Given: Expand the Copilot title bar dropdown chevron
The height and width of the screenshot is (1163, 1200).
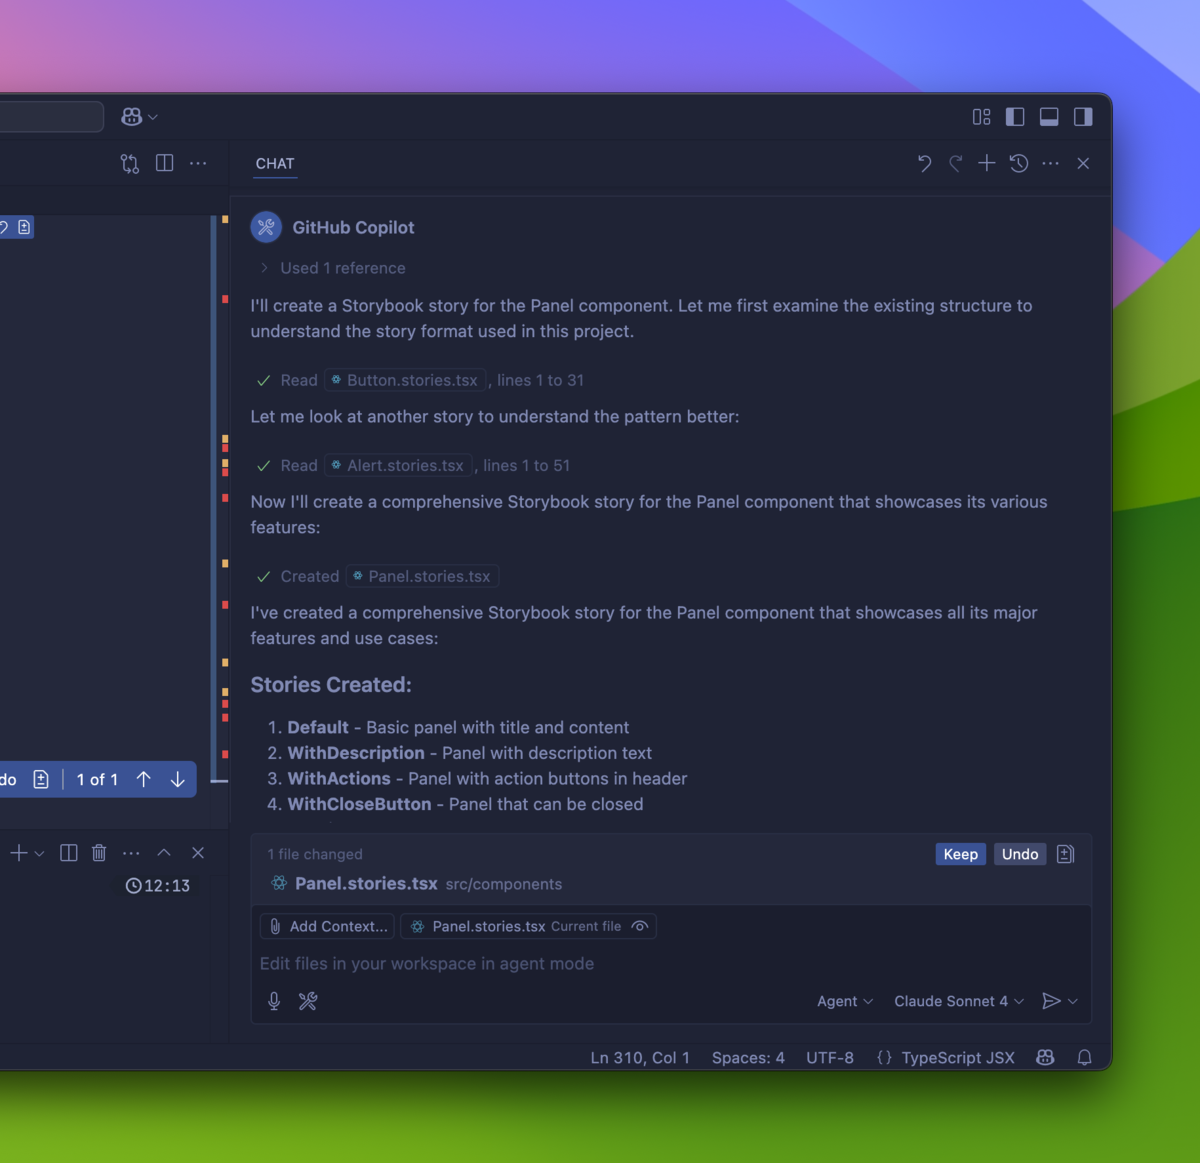Looking at the screenshot, I should [153, 117].
